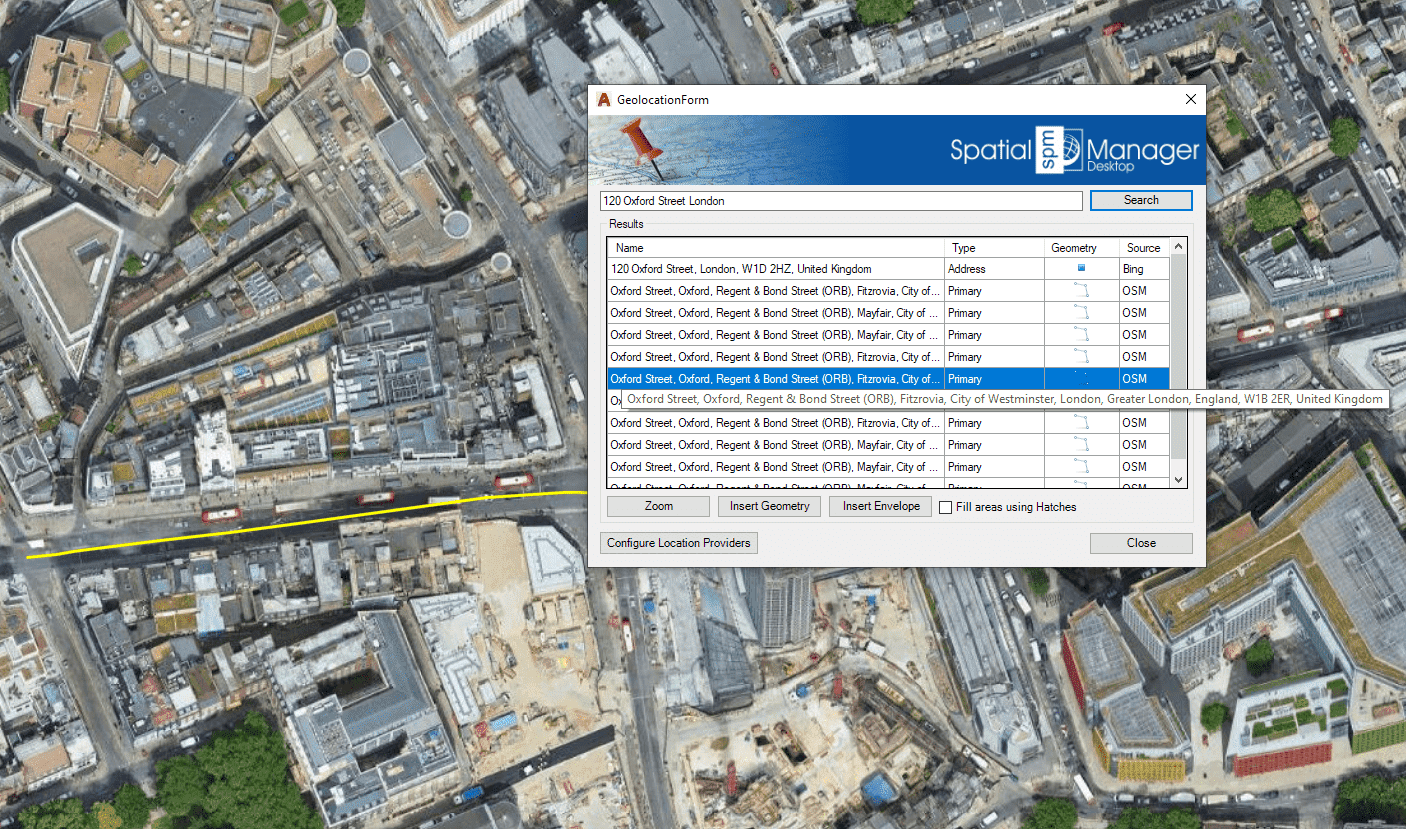Focus the address search text field
The width and height of the screenshot is (1406, 829).
840,201
